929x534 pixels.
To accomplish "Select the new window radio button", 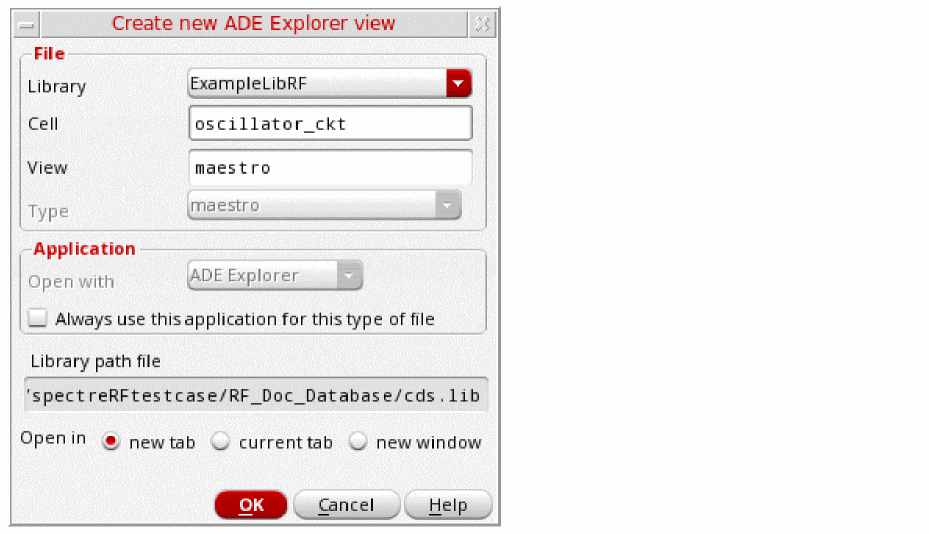I will pos(358,442).
